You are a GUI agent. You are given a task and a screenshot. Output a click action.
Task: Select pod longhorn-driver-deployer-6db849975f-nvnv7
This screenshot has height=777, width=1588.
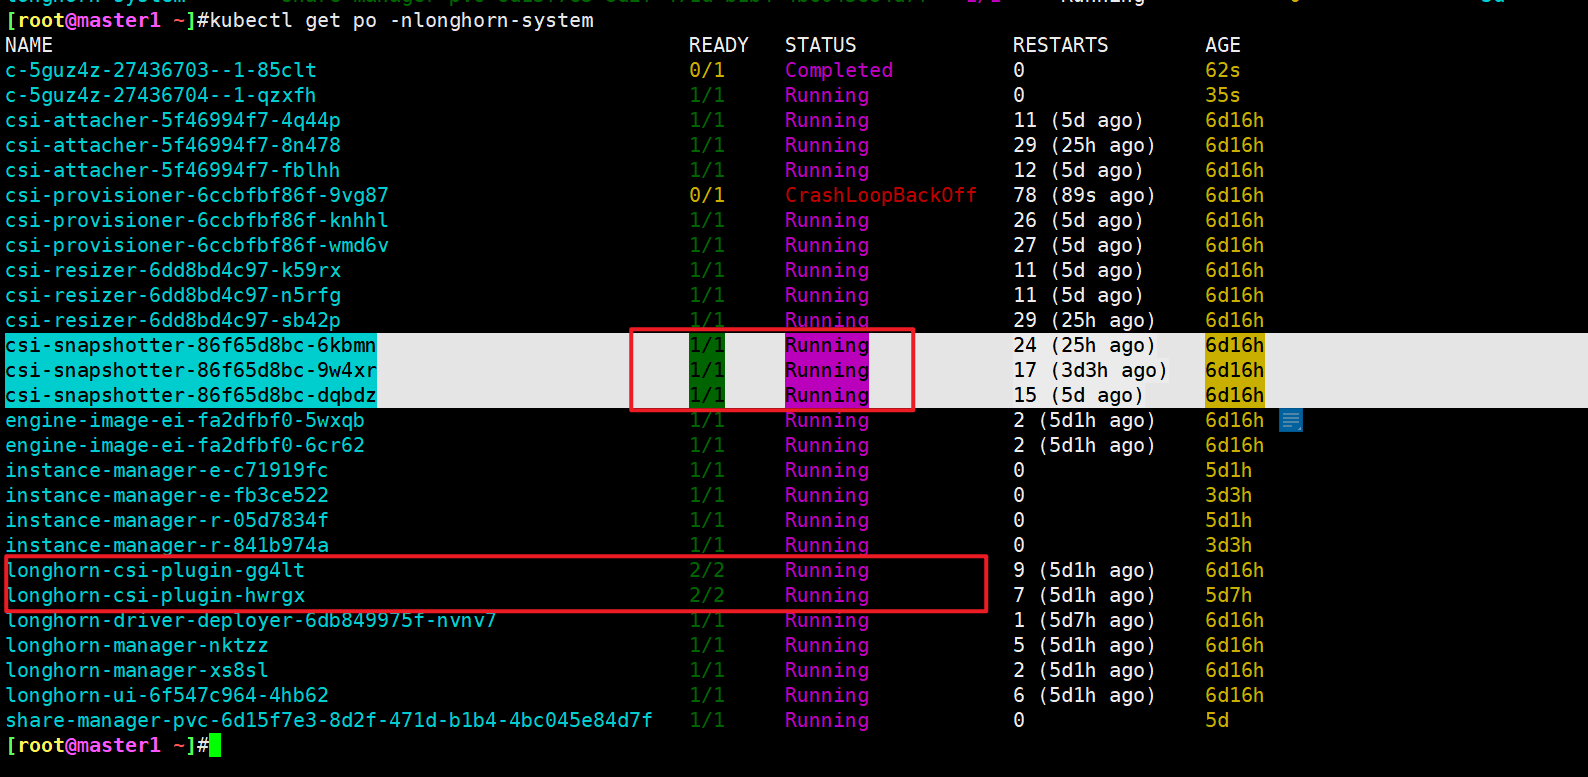251,620
